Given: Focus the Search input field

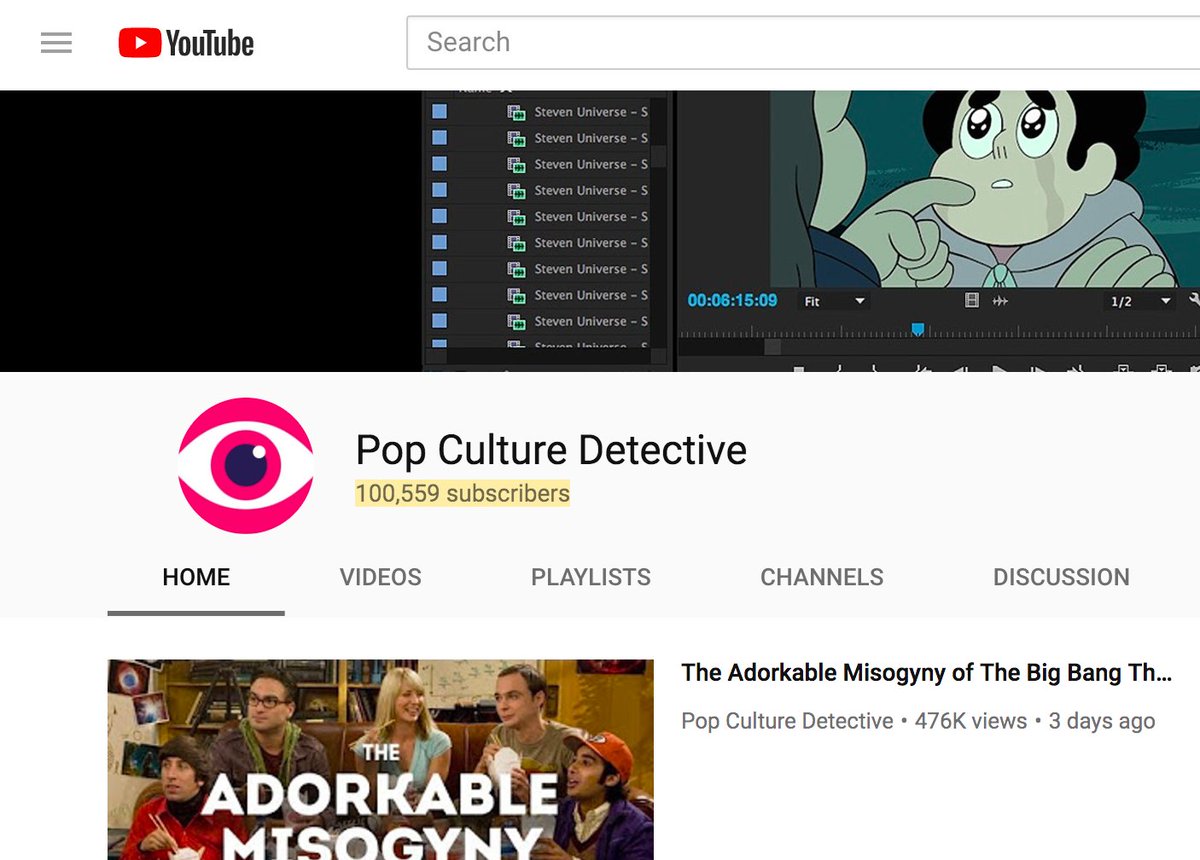Looking at the screenshot, I should click(x=803, y=43).
